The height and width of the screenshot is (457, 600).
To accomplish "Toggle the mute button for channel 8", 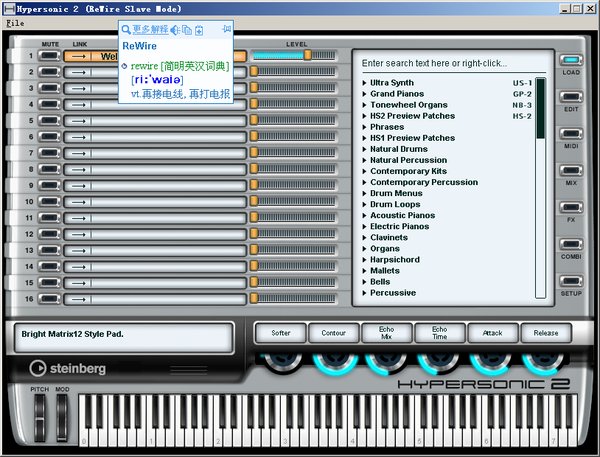I will pyautogui.click(x=50, y=169).
